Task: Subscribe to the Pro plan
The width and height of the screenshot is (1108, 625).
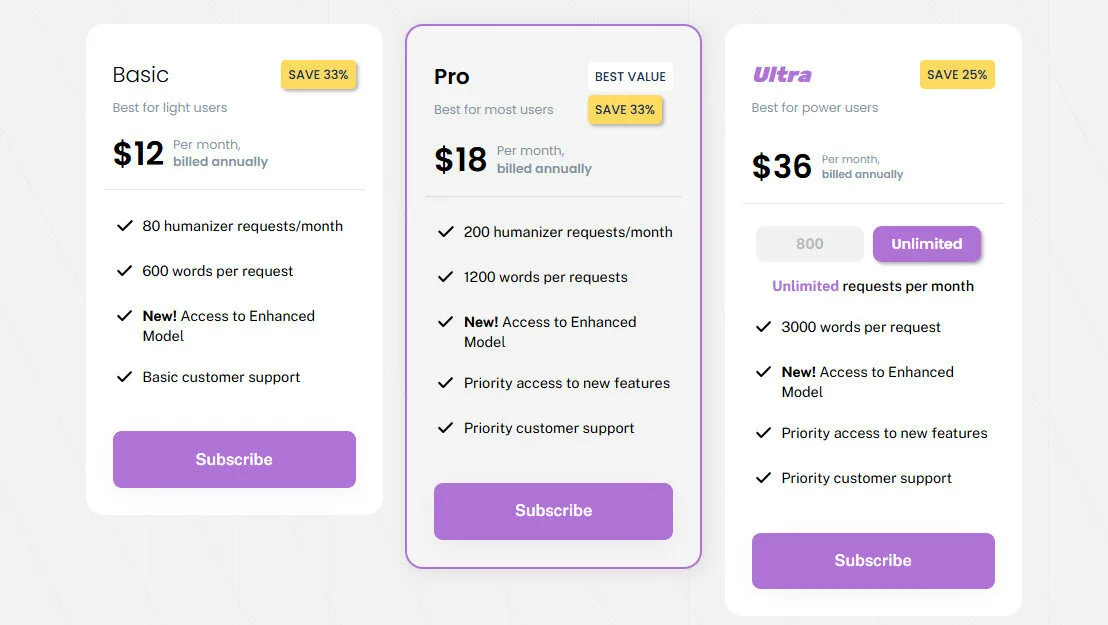Action: tap(553, 511)
